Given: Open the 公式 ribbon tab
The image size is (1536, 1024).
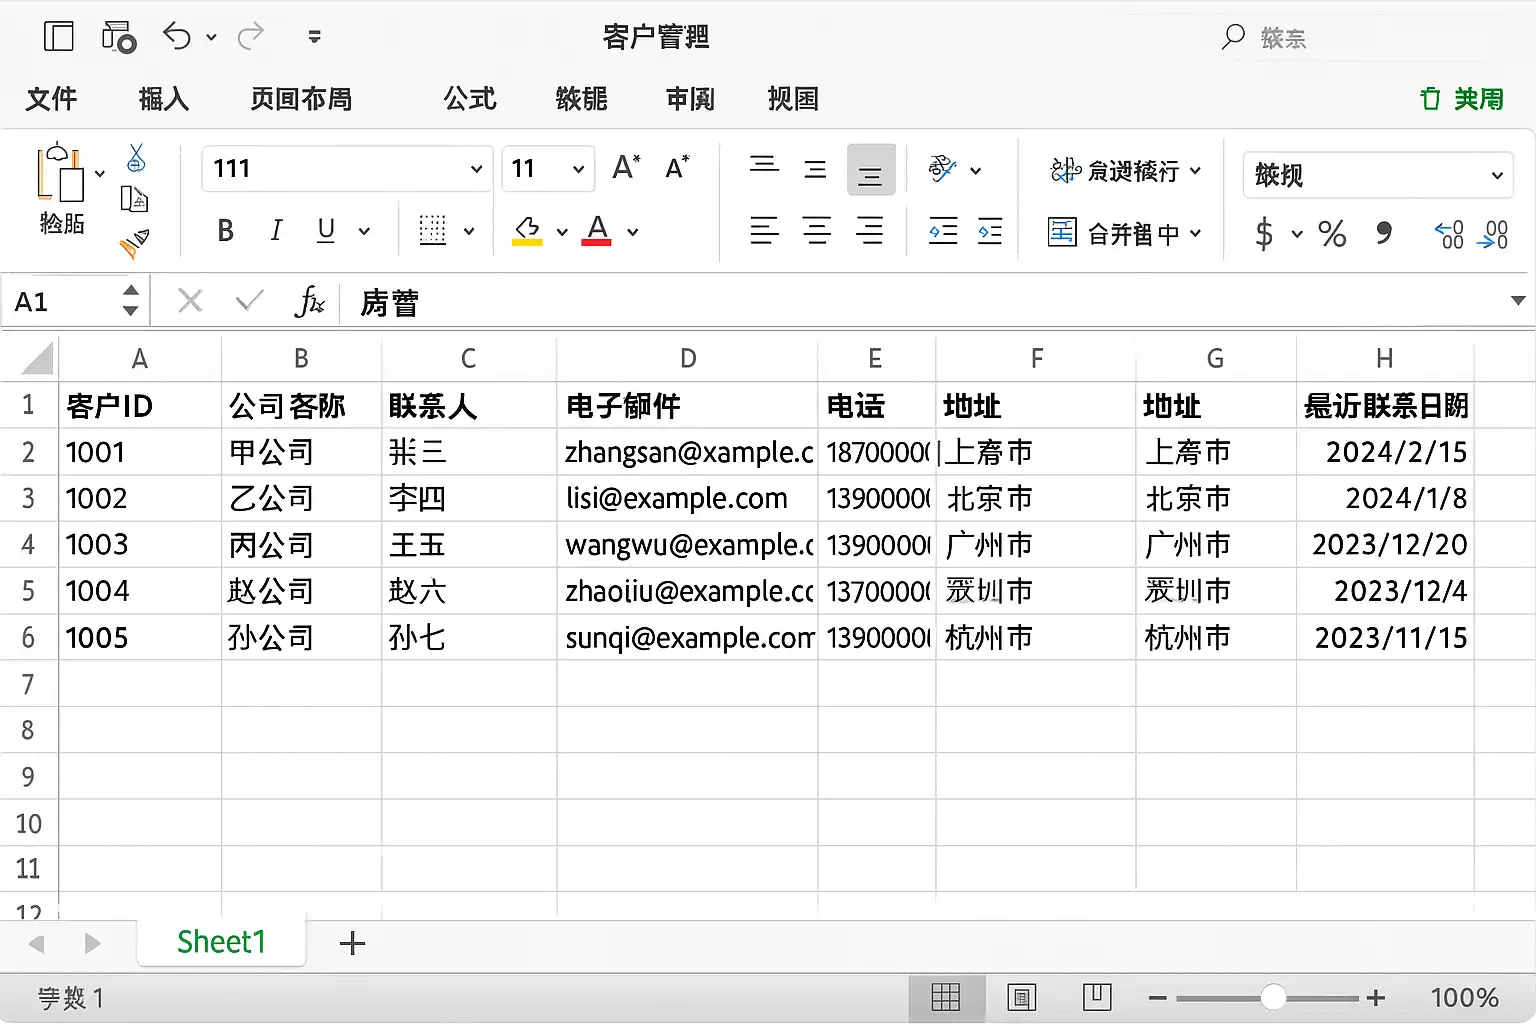Looking at the screenshot, I should 469,99.
